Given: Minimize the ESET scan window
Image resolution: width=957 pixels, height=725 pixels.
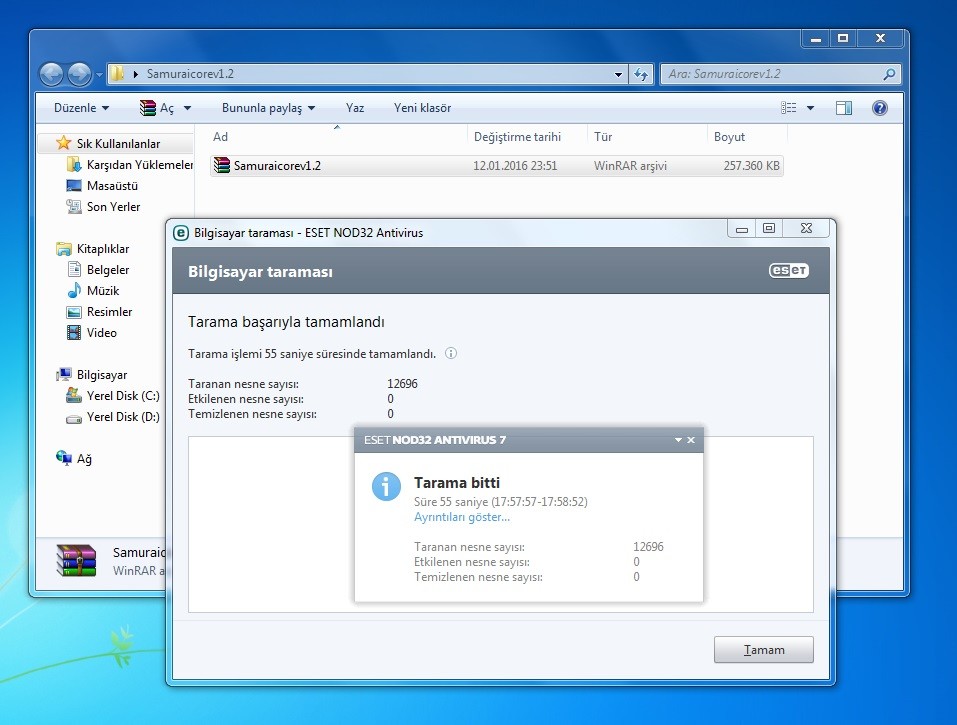Looking at the screenshot, I should coord(742,229).
